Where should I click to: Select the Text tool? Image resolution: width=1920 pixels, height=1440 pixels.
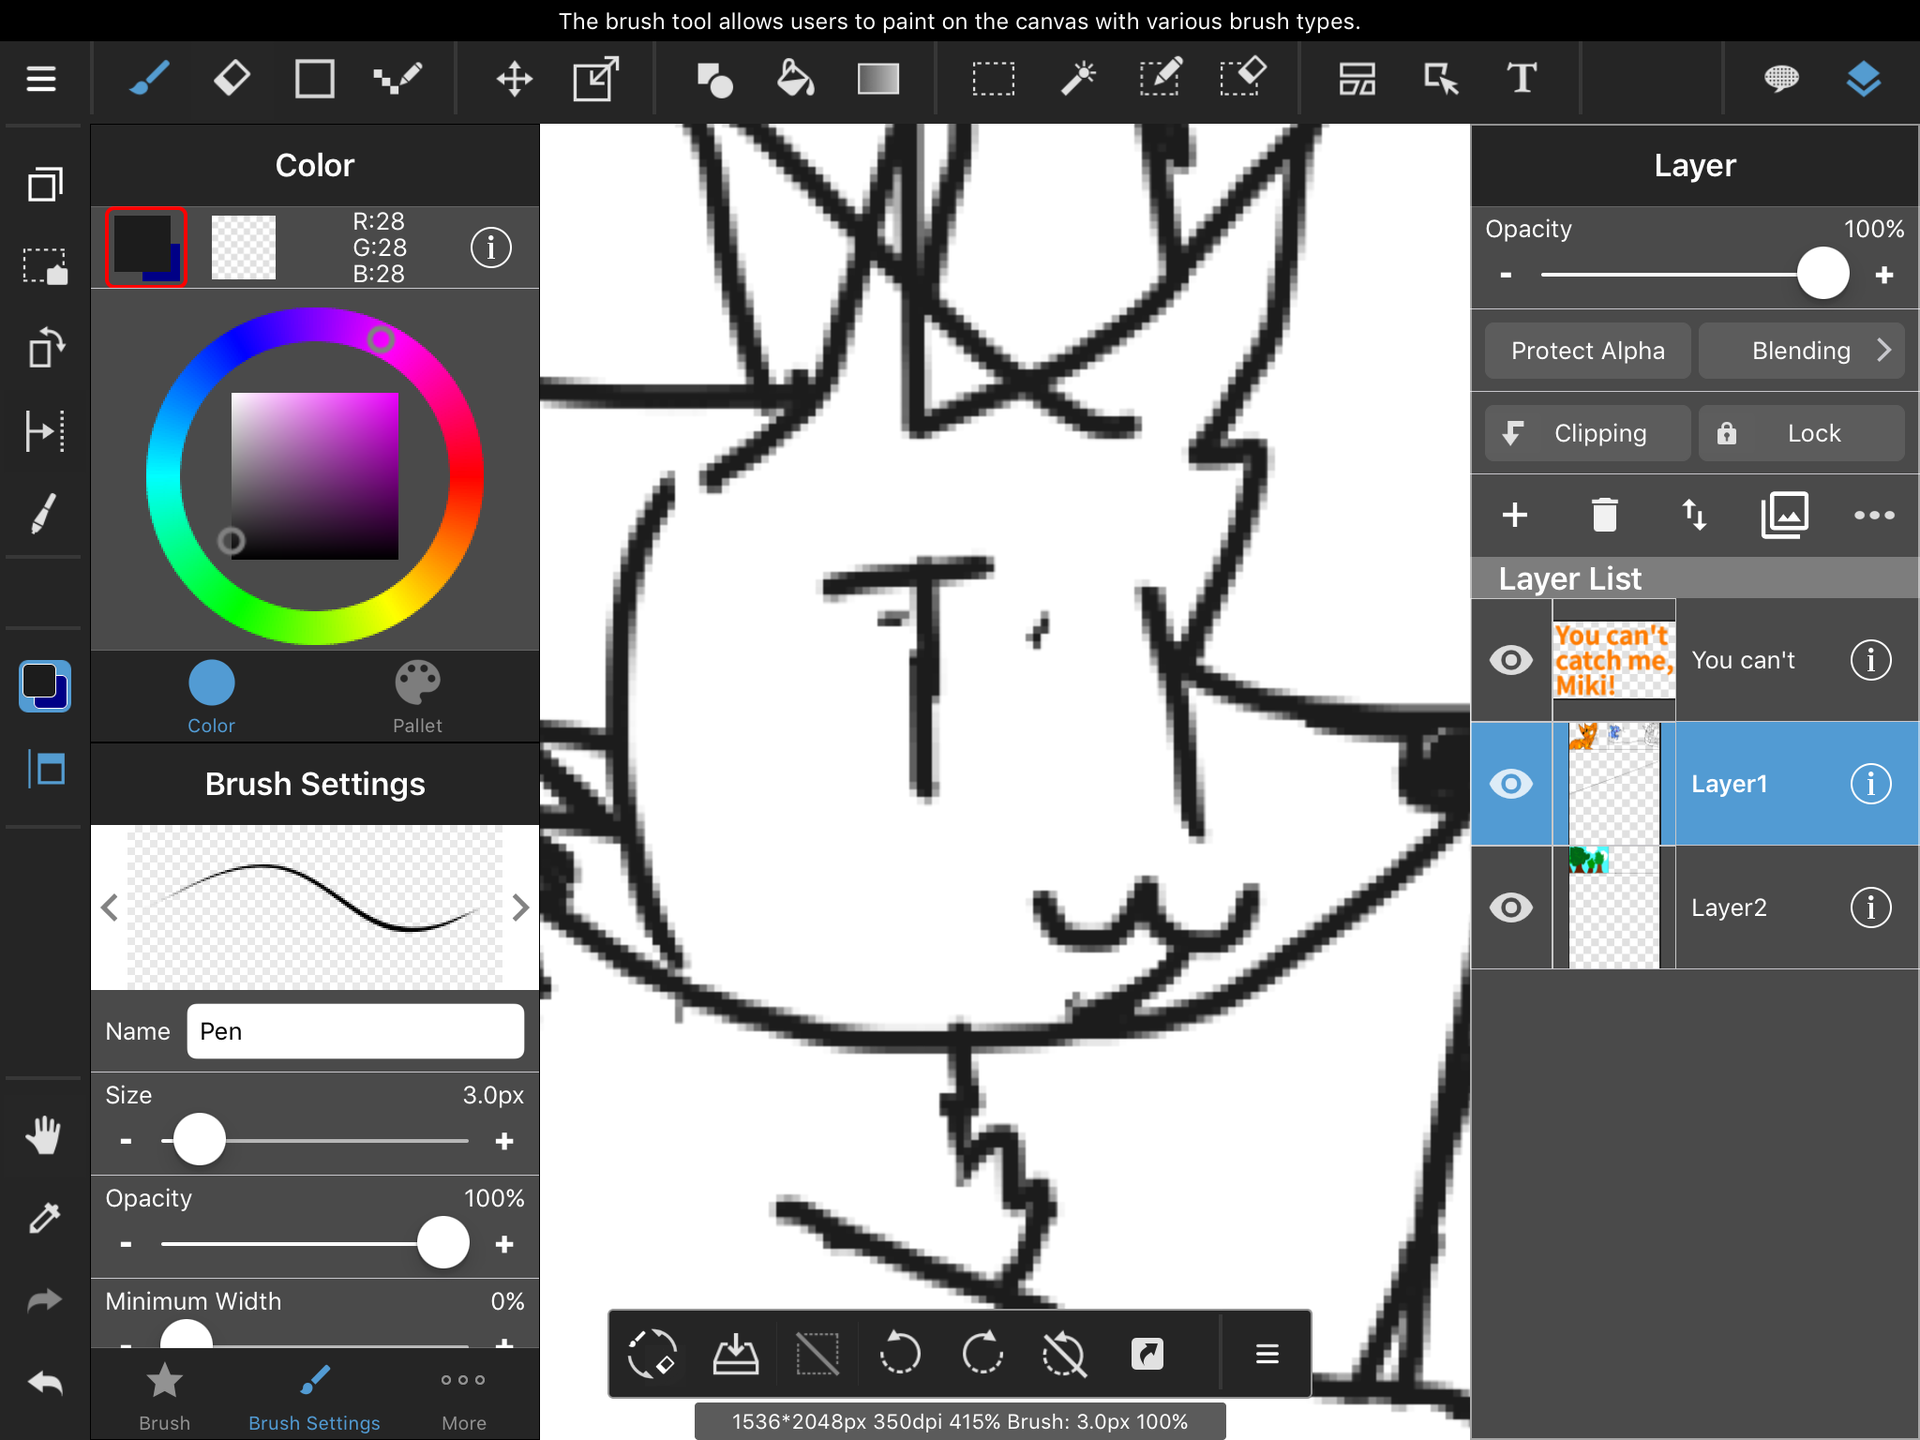click(x=1522, y=79)
